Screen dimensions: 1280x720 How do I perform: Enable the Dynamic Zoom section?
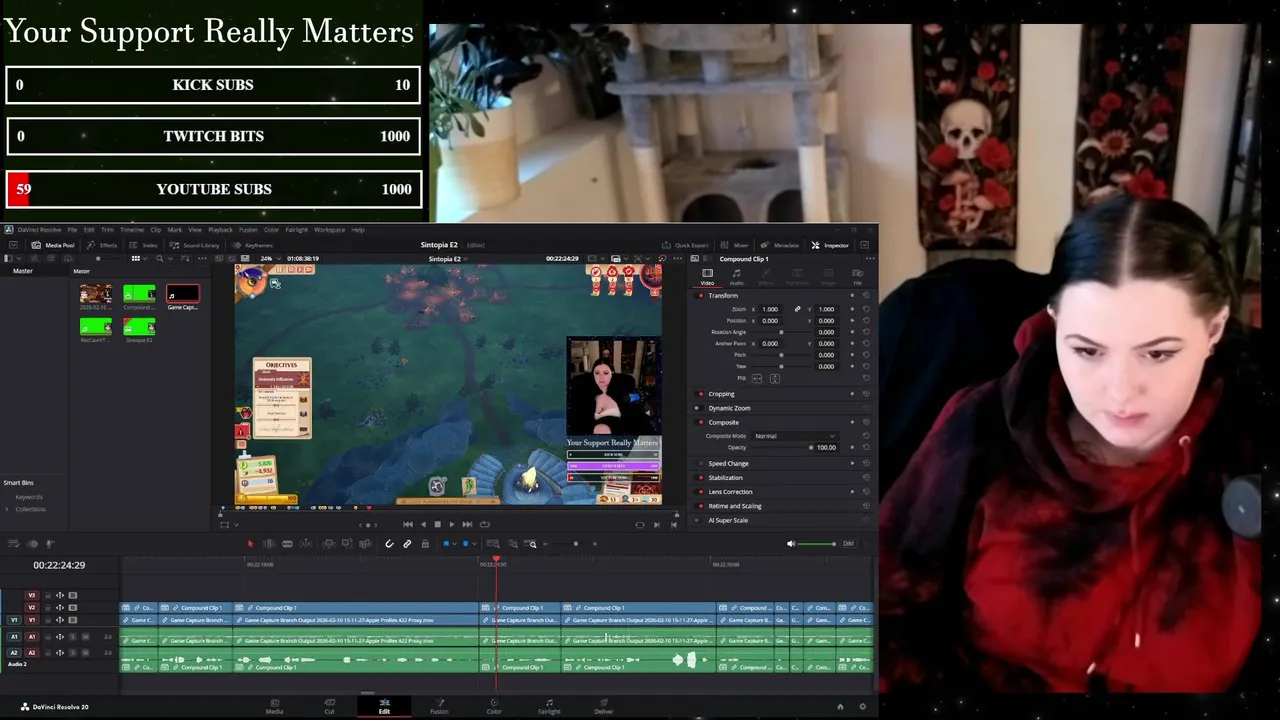point(701,408)
